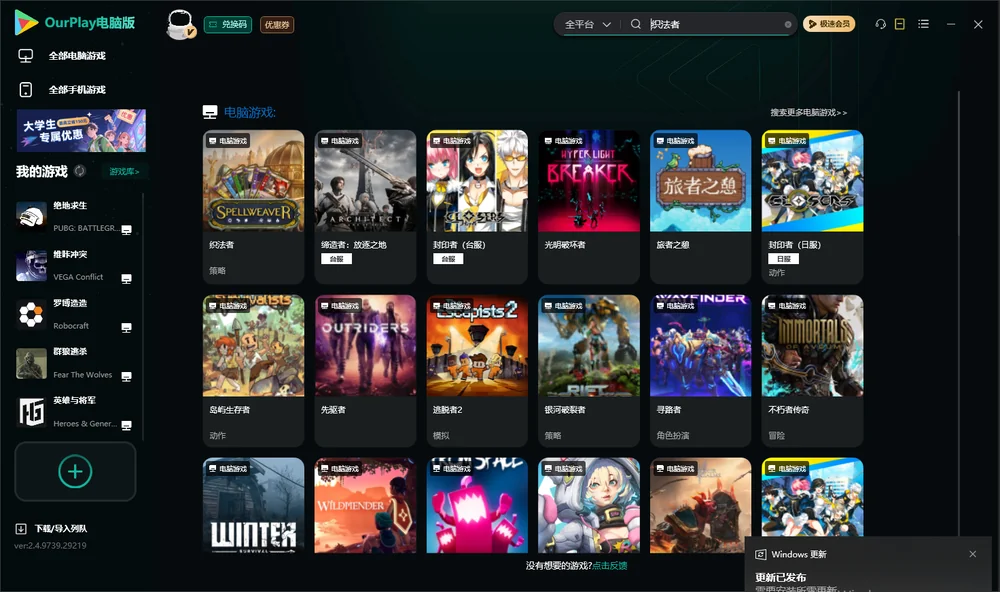Screen dimensions: 1000x592
Task: Open the customer service headset icon
Action: tap(880, 24)
